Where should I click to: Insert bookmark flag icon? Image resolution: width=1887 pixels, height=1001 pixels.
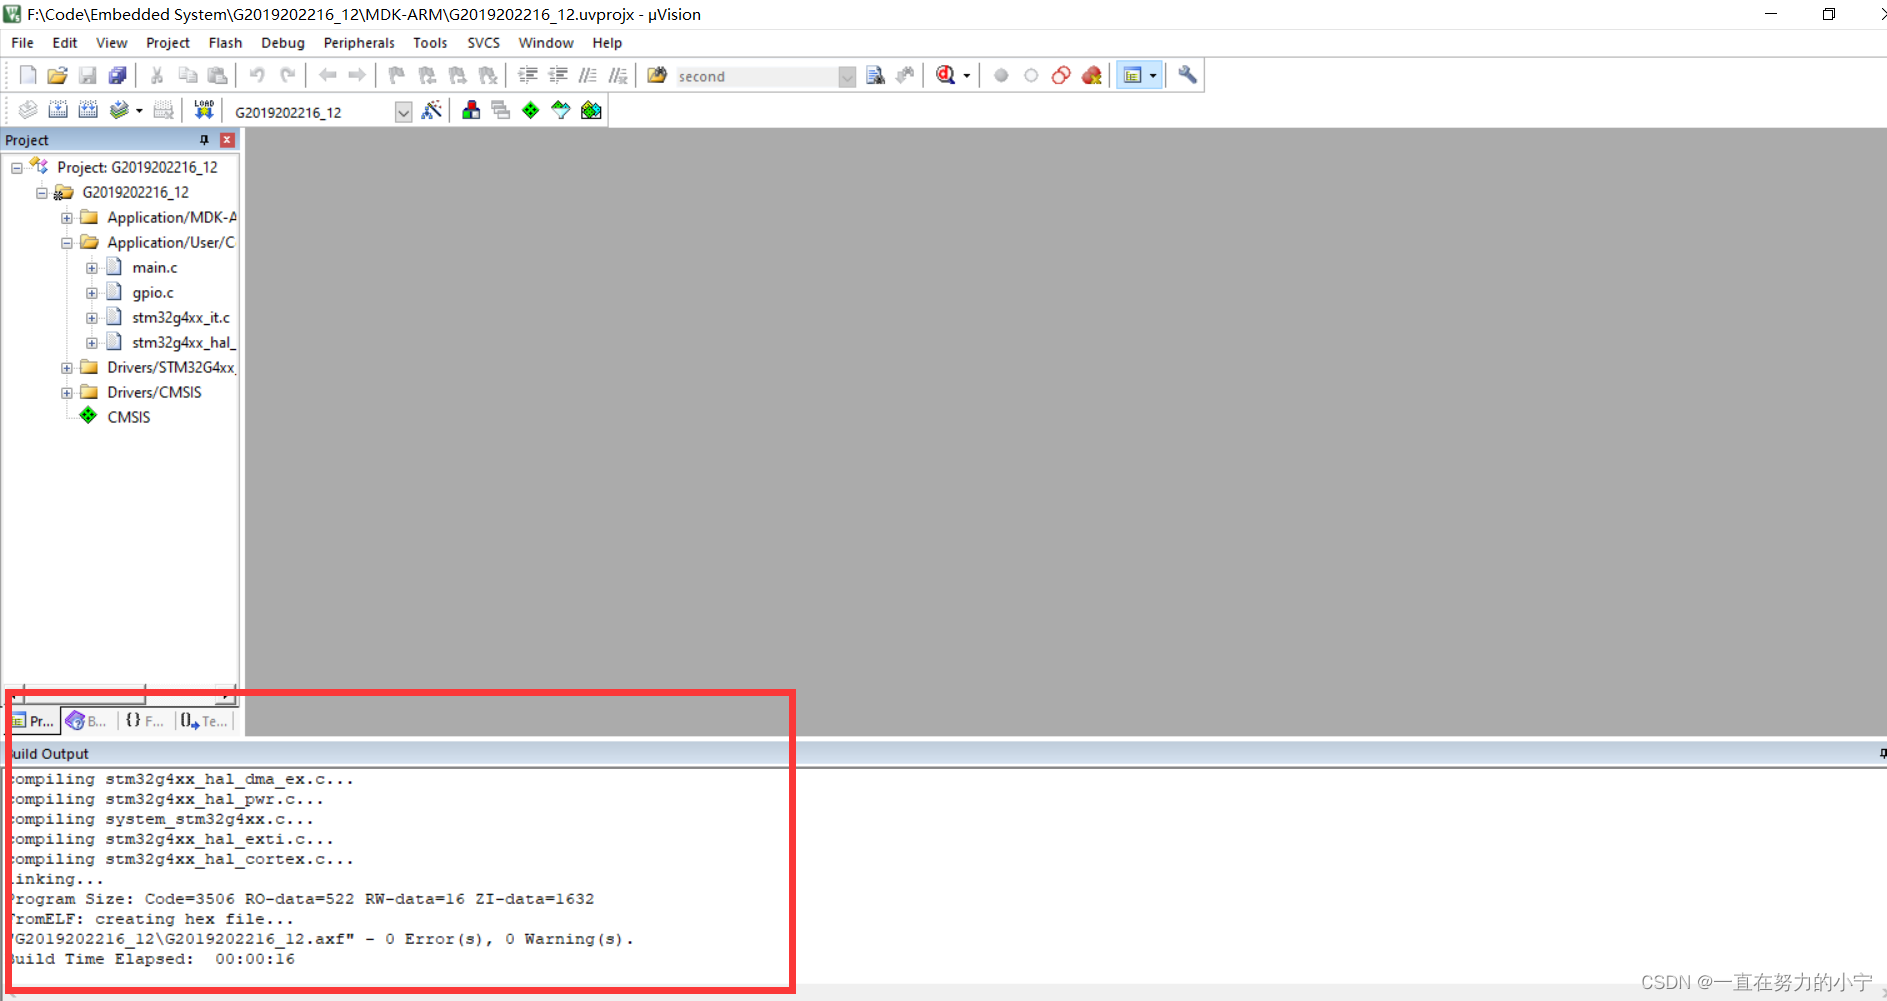point(397,75)
